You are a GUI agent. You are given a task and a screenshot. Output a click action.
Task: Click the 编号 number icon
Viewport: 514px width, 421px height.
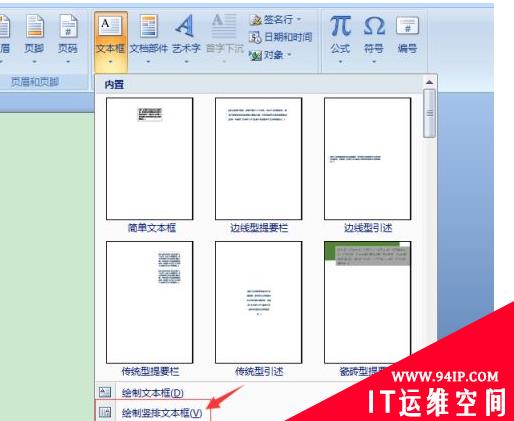407,26
